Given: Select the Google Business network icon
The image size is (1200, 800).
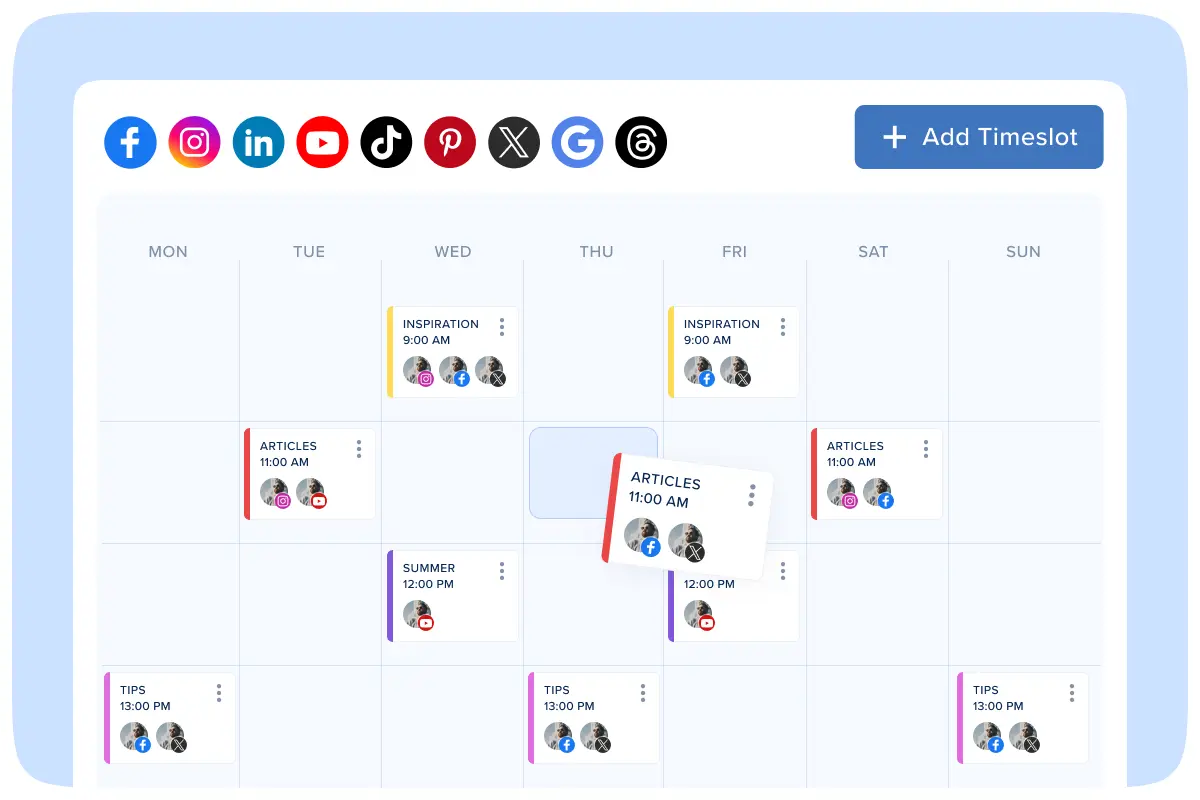Looking at the screenshot, I should 578,142.
